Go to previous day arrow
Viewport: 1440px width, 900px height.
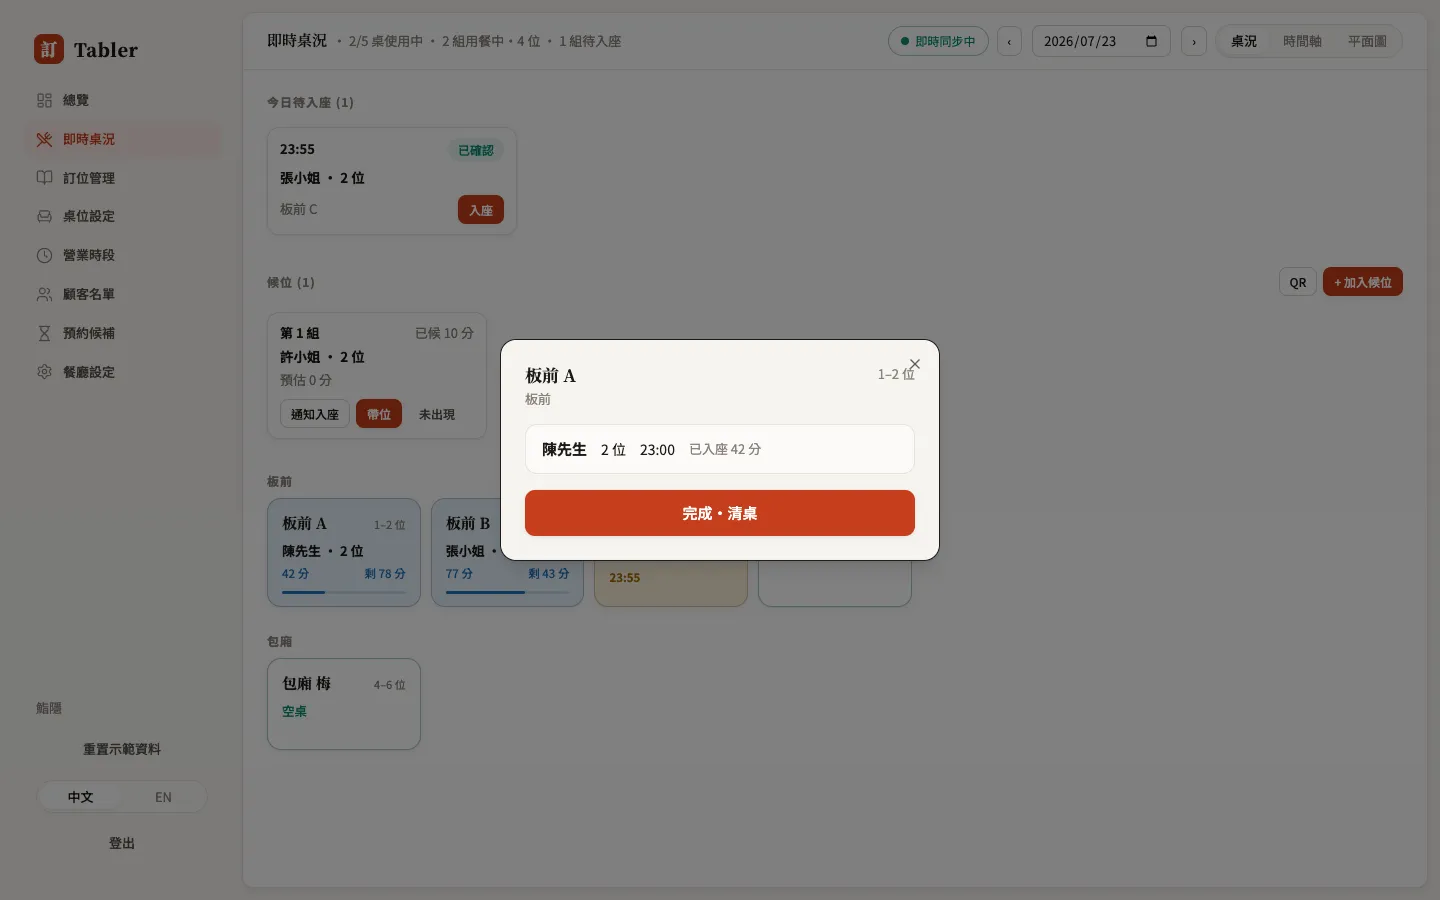1009,41
